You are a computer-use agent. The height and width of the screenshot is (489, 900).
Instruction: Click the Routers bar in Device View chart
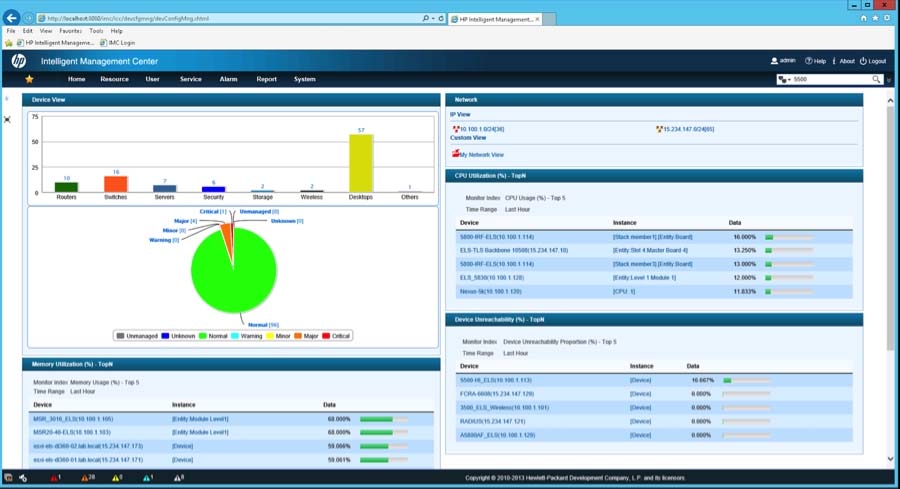click(67, 187)
